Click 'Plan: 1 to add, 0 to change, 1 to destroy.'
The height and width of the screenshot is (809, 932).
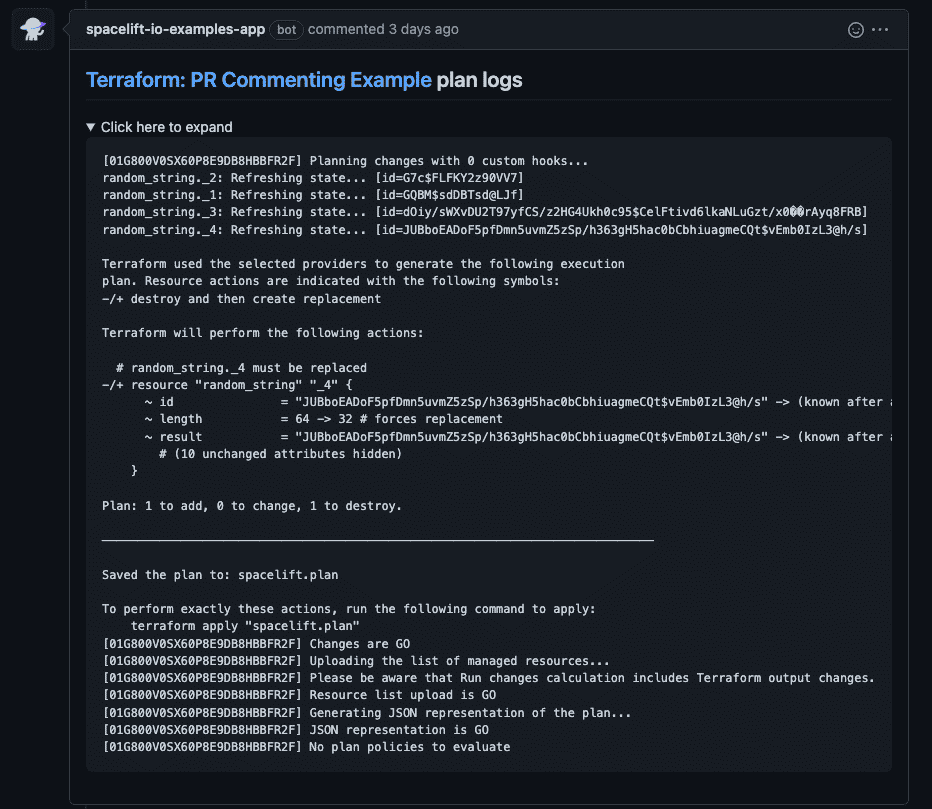(x=252, y=506)
